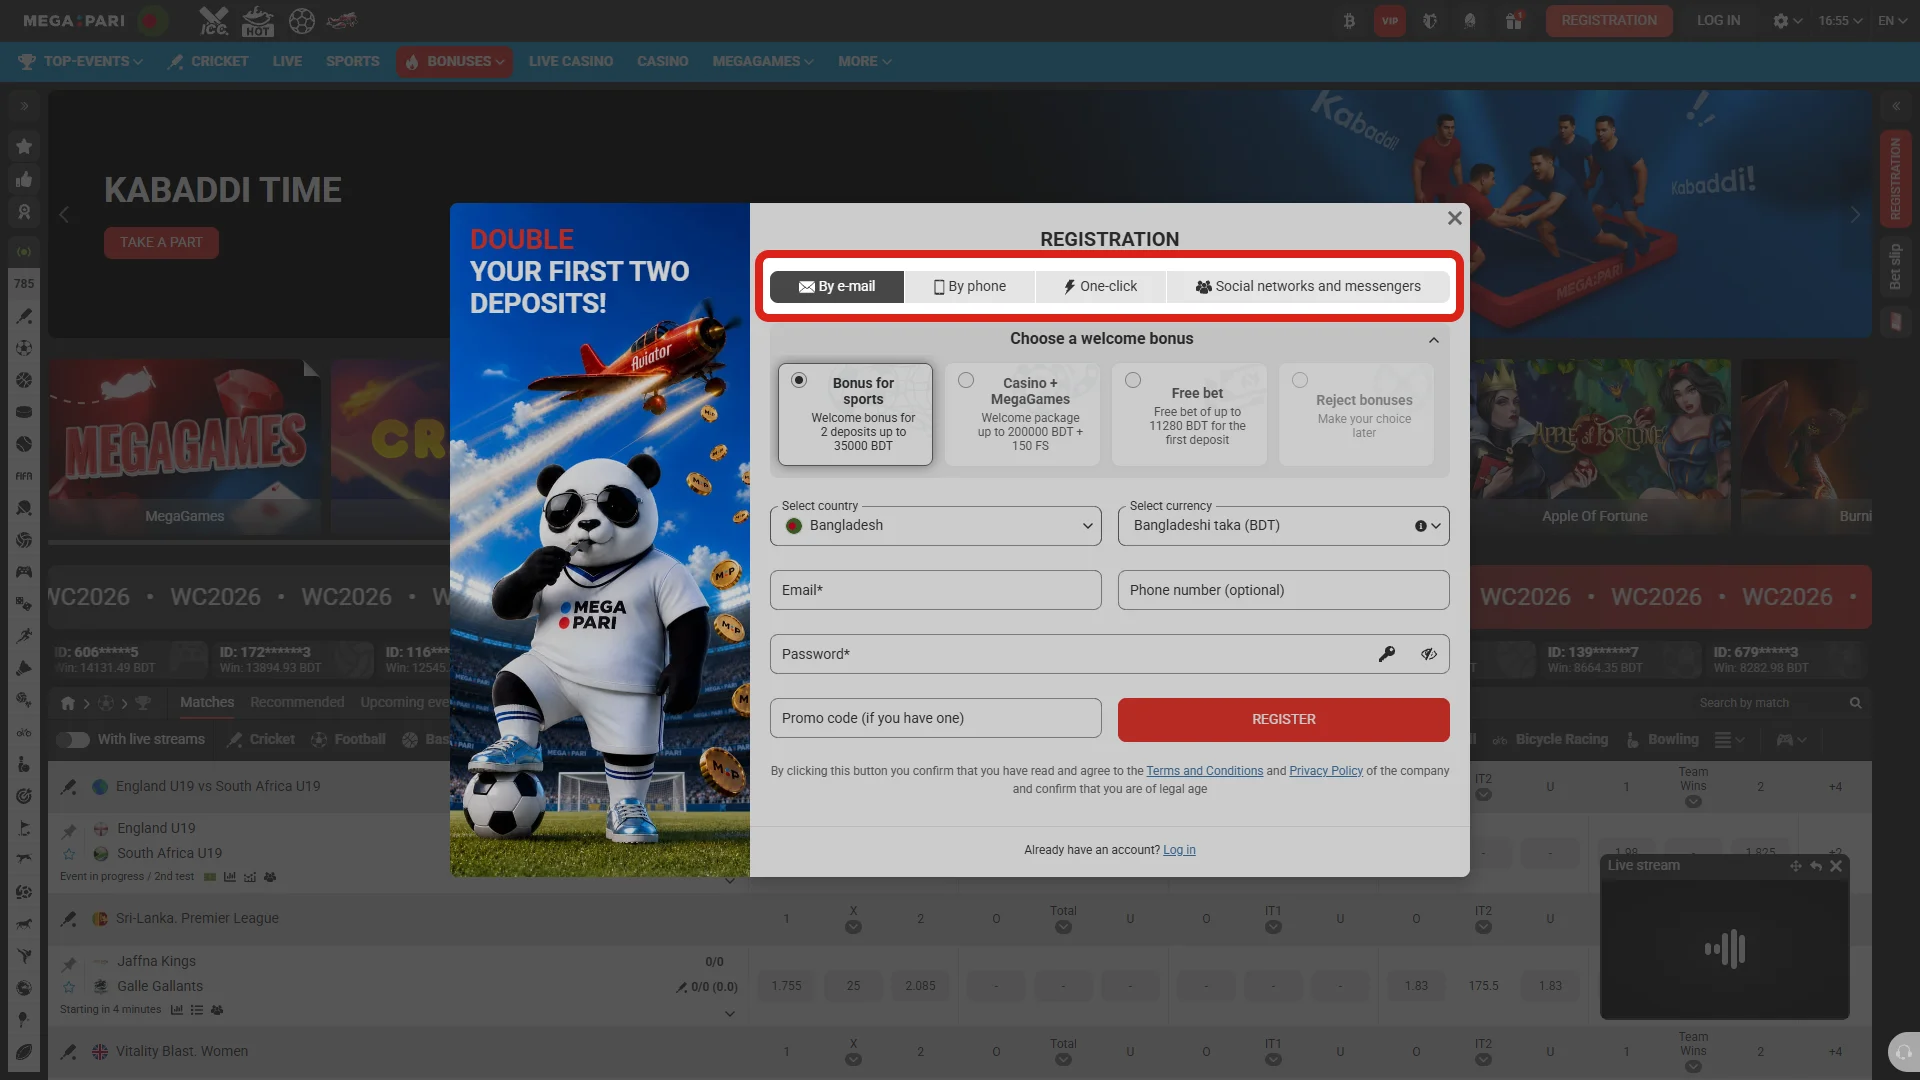Open Privacy Policy link
This screenshot has height=1080, width=1920.
pos(1326,771)
